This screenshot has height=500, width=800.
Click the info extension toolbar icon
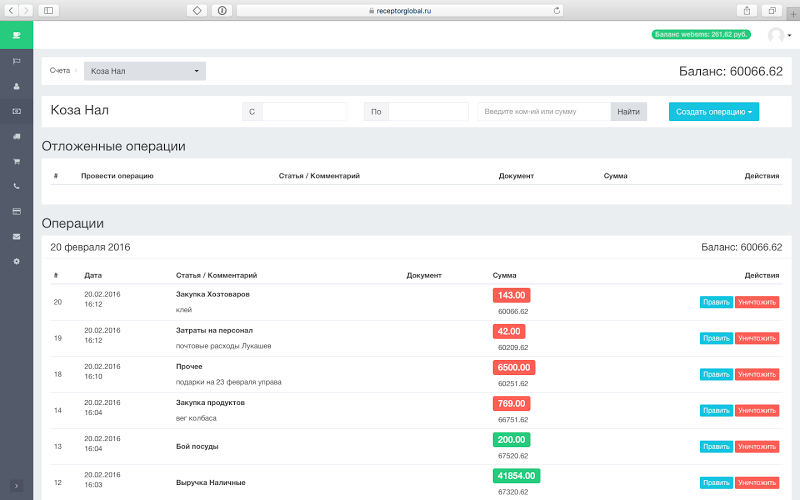[222, 10]
